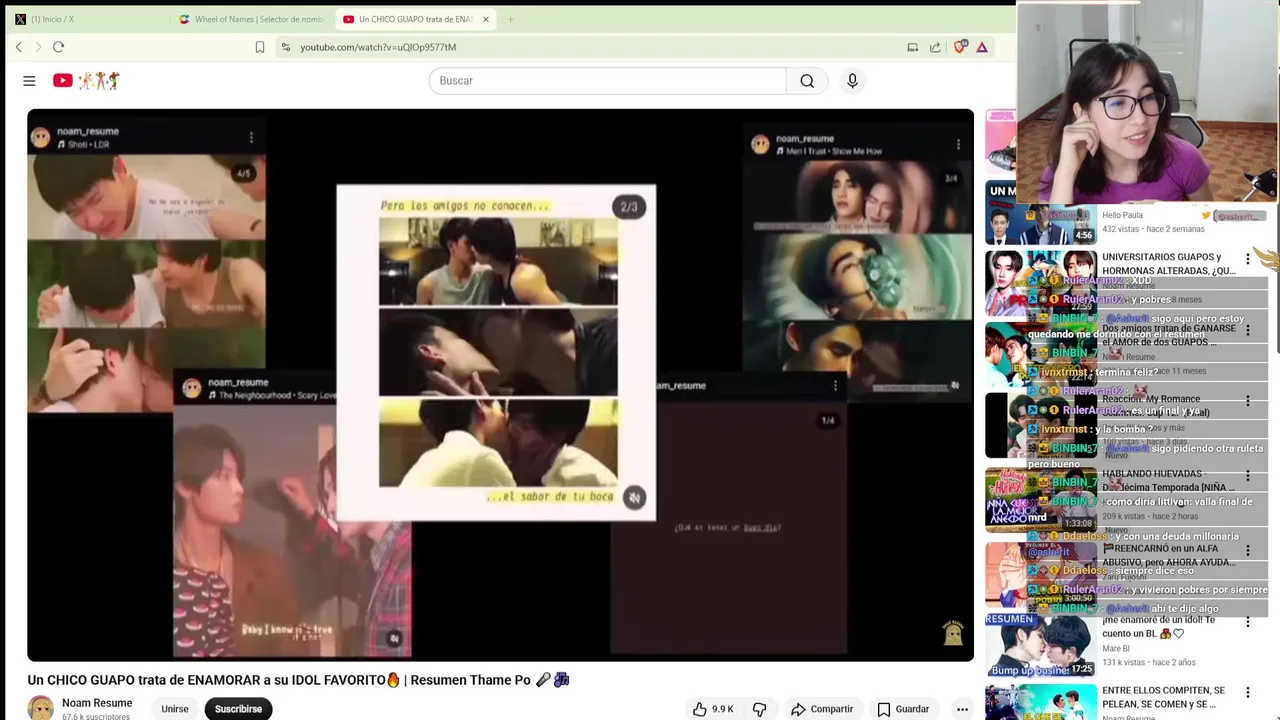
Task: Open Hello Paula video thumbnail 4:56
Action: tap(1040, 214)
